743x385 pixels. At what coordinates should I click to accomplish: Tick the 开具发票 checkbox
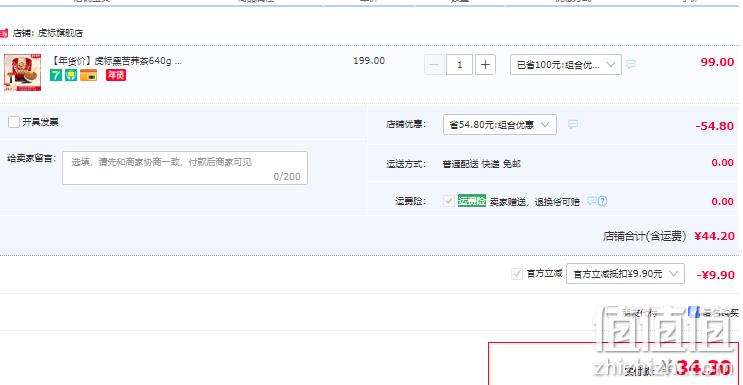pyautogui.click(x=14, y=122)
